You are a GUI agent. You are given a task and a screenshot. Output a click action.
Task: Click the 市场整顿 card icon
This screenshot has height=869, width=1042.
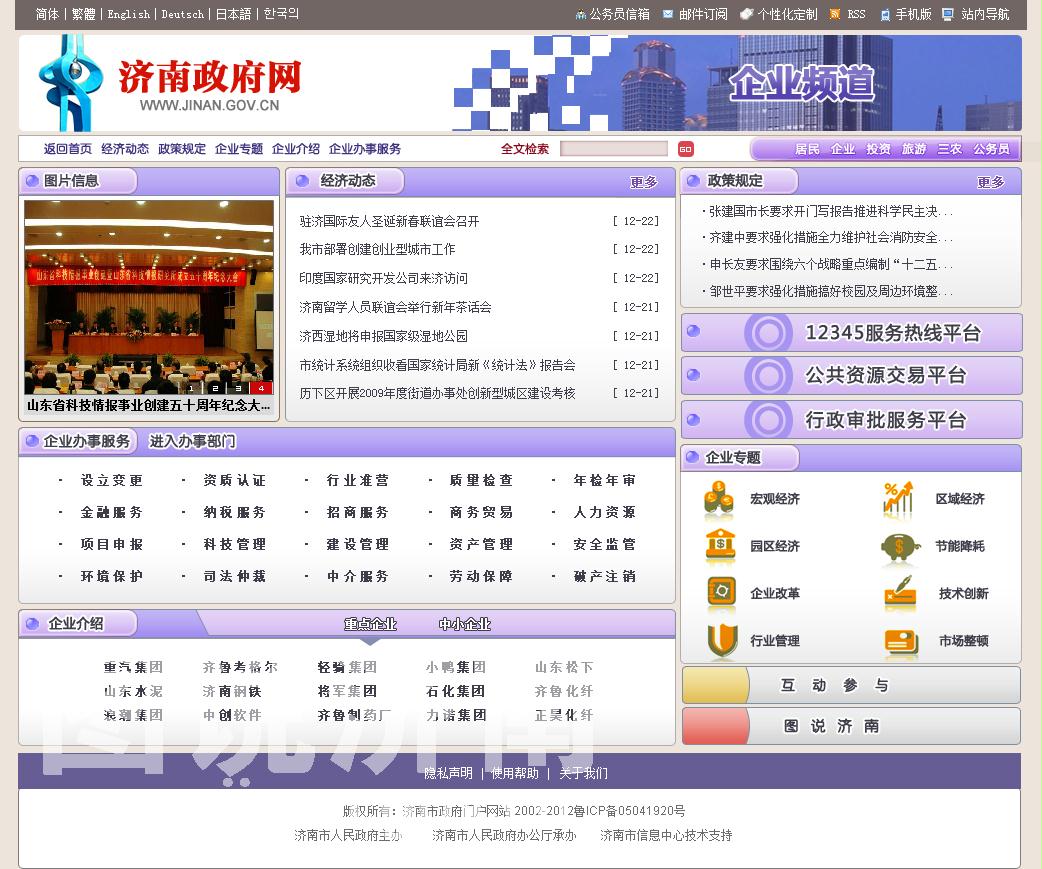(x=901, y=641)
